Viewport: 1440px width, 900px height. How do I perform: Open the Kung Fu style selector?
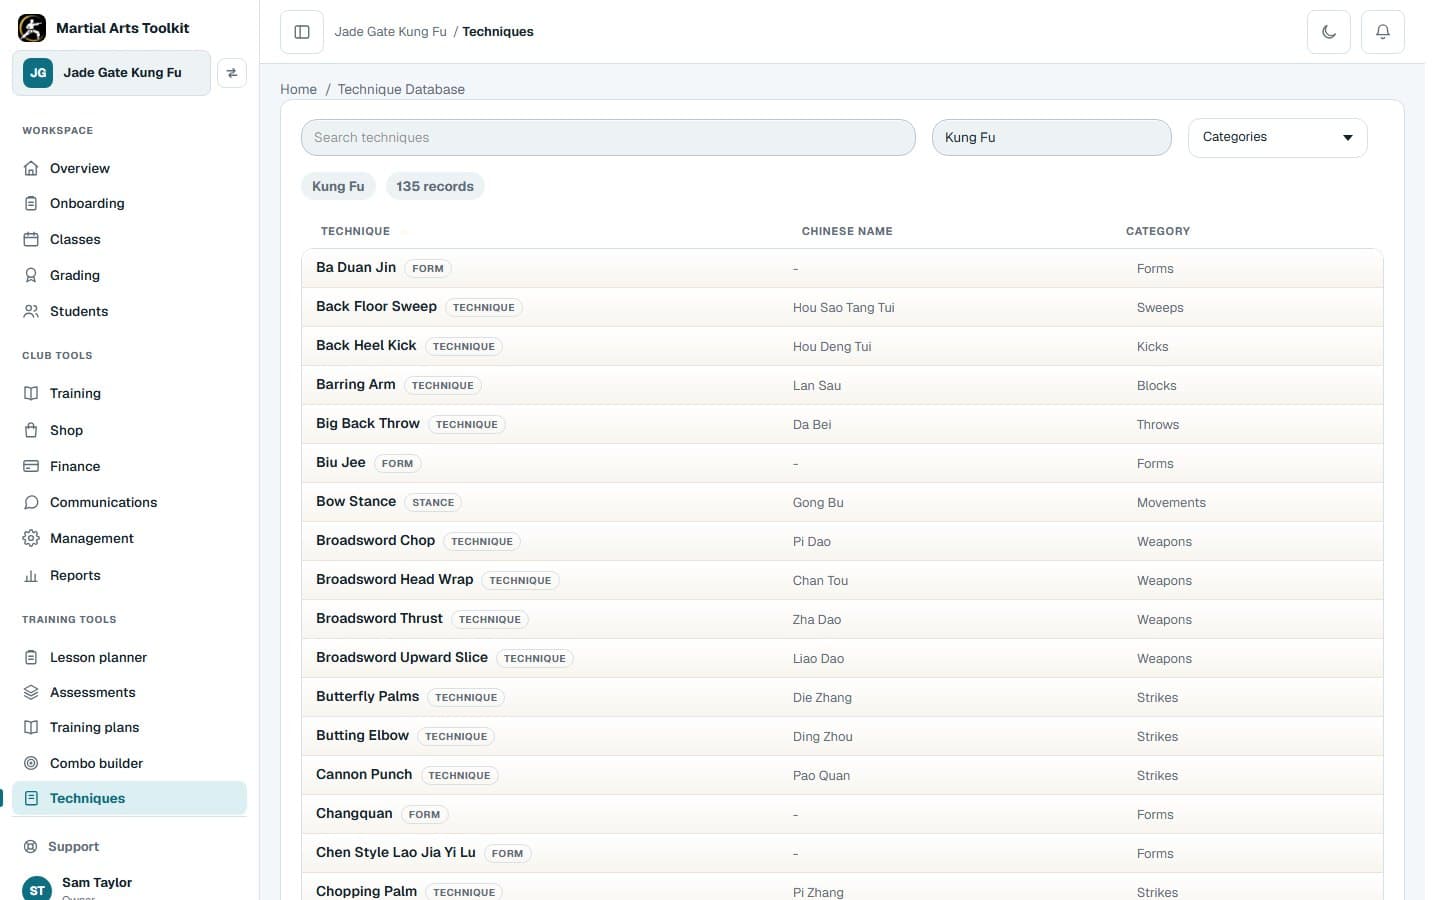pyautogui.click(x=1051, y=137)
